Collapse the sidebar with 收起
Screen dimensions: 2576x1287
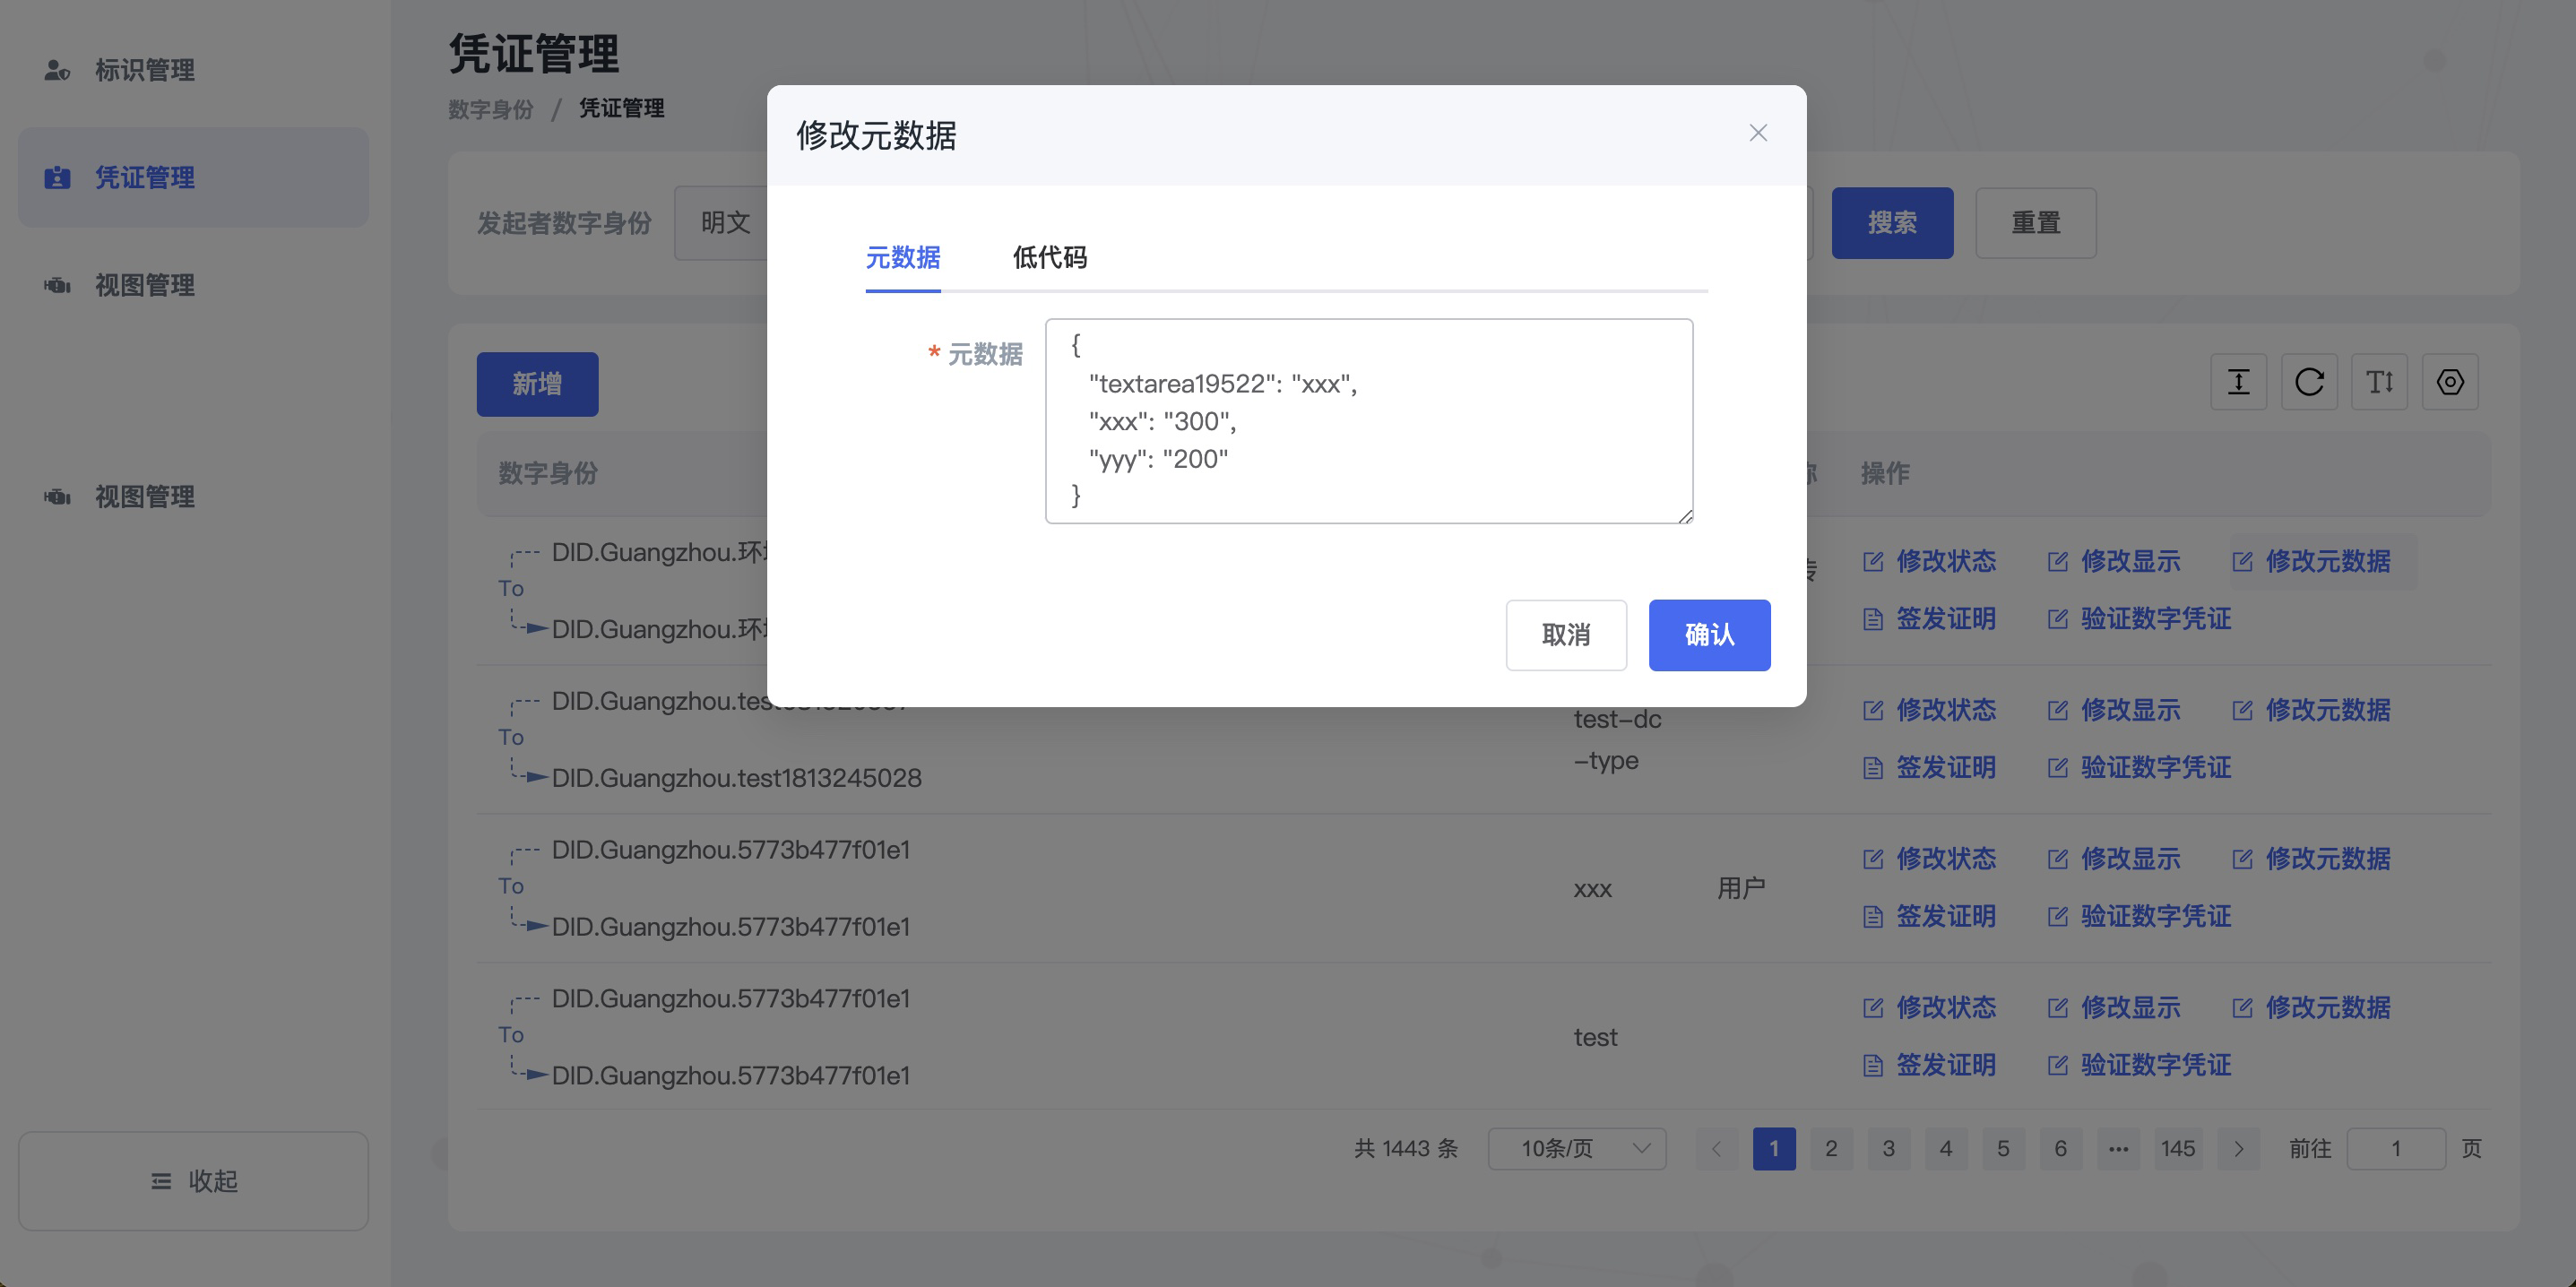tap(193, 1180)
